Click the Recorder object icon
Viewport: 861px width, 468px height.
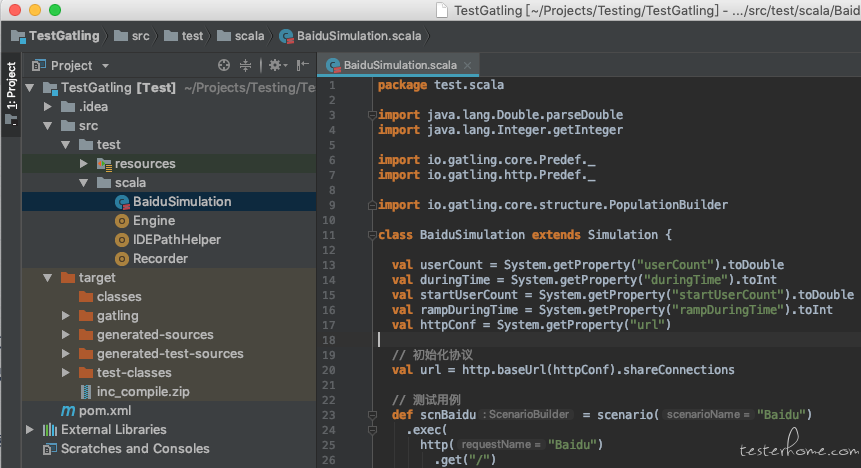[x=122, y=259]
